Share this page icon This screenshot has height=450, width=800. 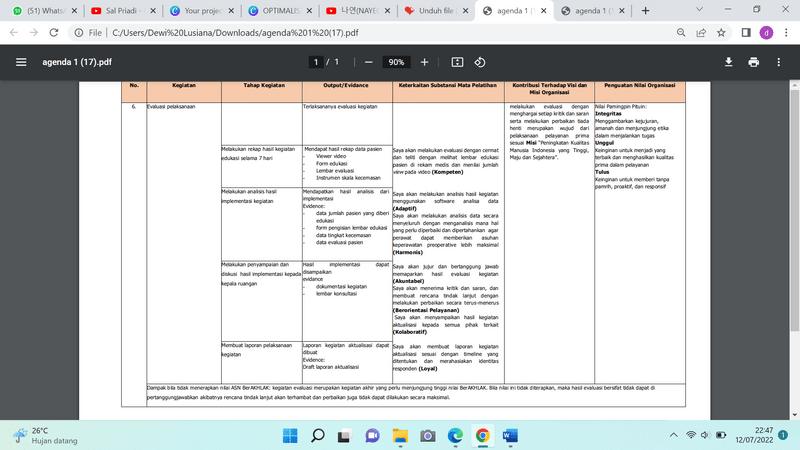click(701, 33)
